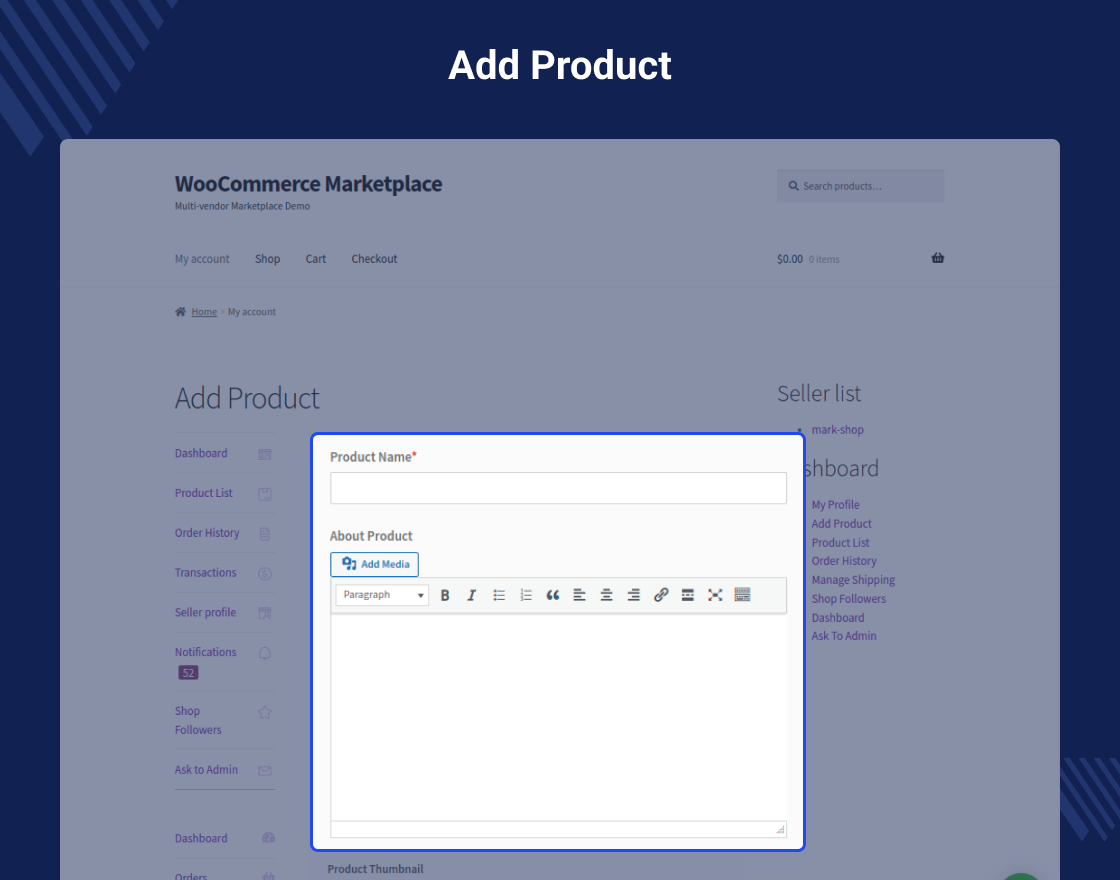
Task: Select the Checkout menu item
Action: (374, 258)
